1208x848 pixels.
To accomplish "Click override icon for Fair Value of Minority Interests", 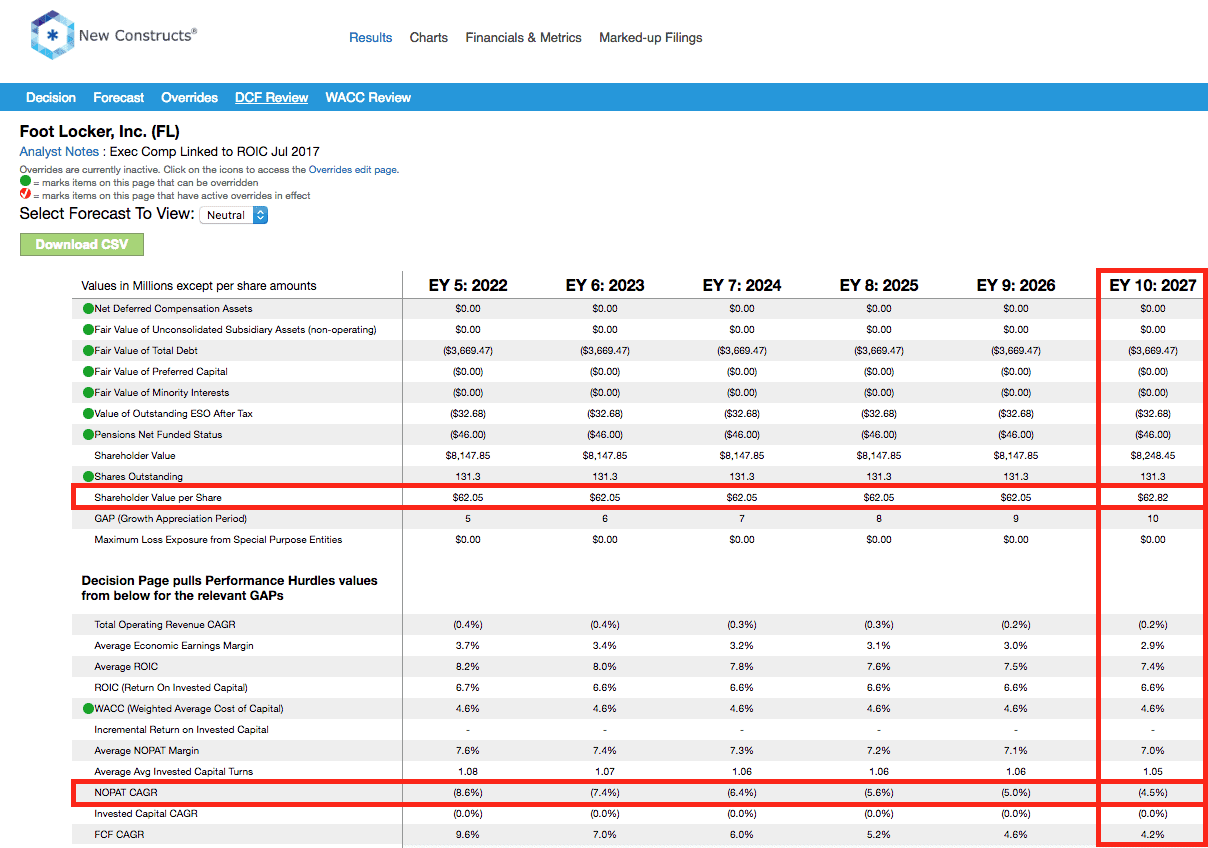I will [x=88, y=393].
